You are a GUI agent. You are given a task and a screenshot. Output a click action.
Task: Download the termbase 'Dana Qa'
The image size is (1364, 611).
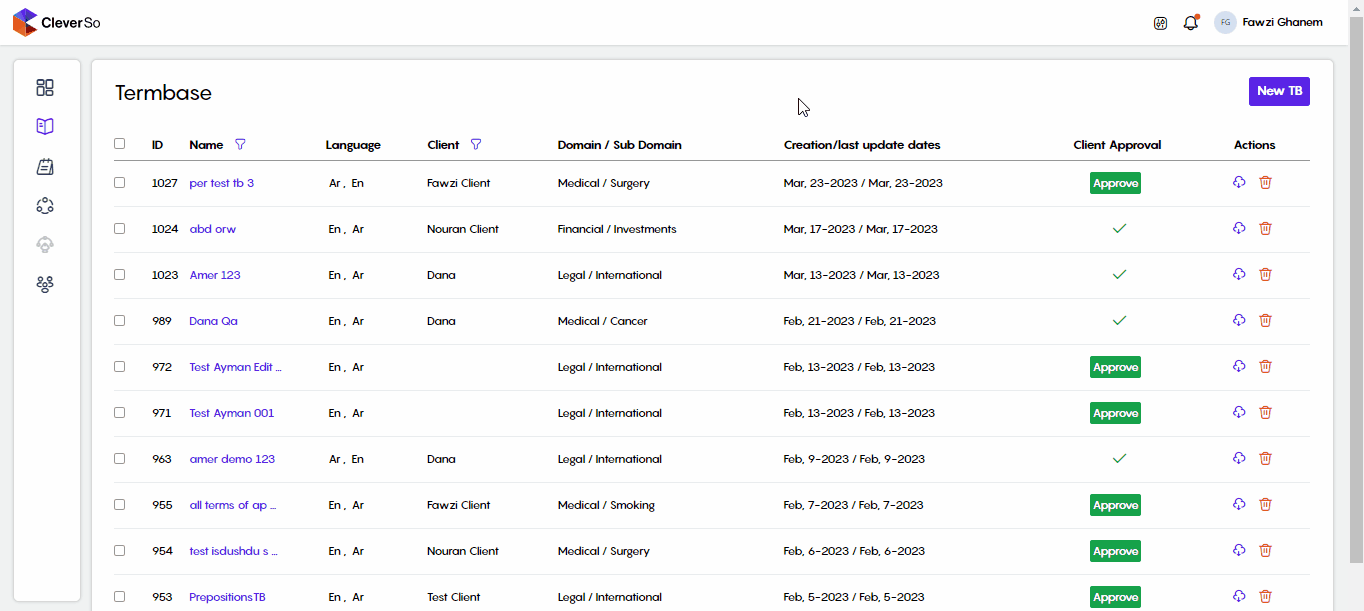pyautogui.click(x=1239, y=320)
